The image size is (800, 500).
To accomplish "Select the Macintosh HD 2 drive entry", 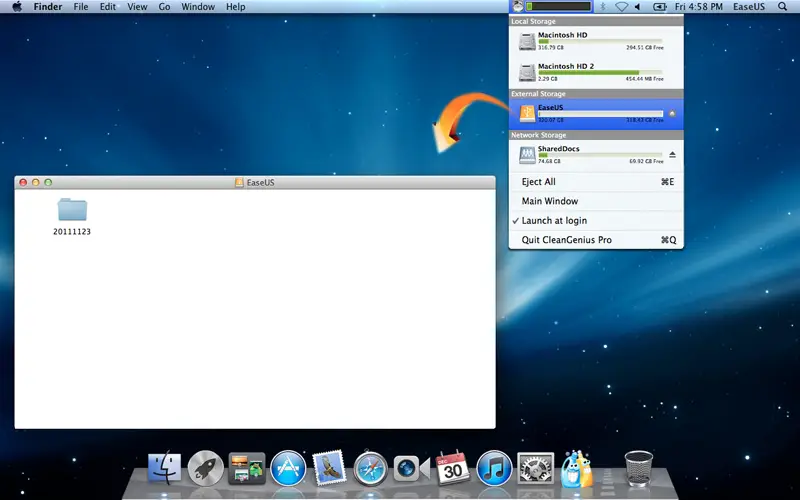I will pyautogui.click(x=596, y=72).
